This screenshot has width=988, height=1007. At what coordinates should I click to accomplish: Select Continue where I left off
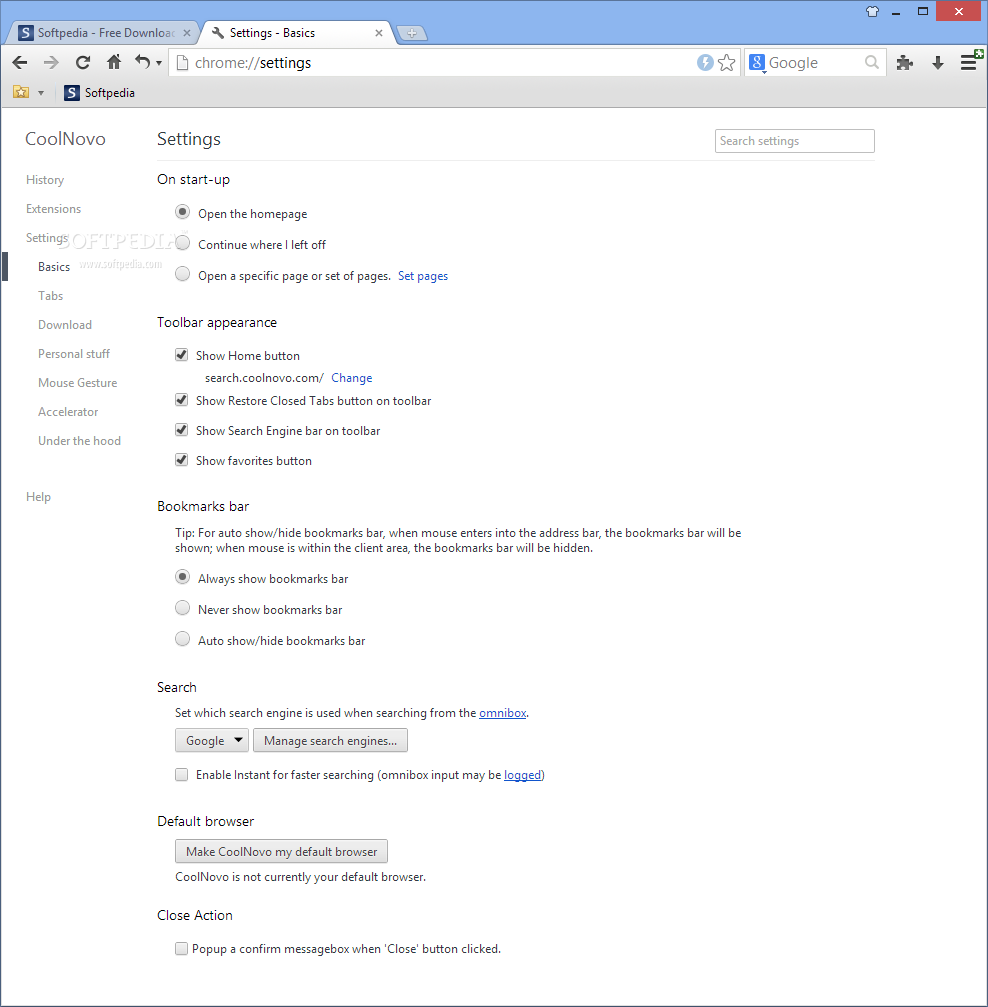pyautogui.click(x=182, y=242)
